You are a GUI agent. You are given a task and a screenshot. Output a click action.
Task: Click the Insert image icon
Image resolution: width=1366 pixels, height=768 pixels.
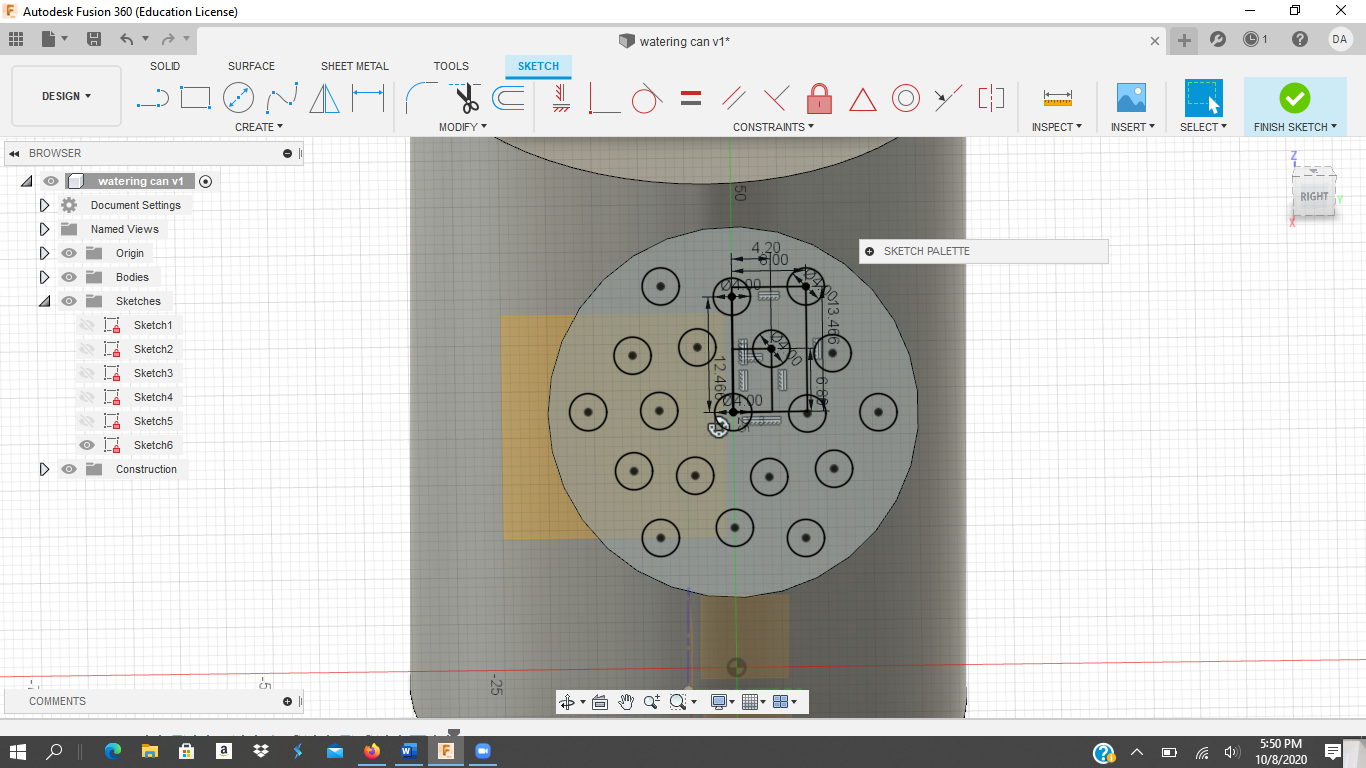(x=1131, y=98)
